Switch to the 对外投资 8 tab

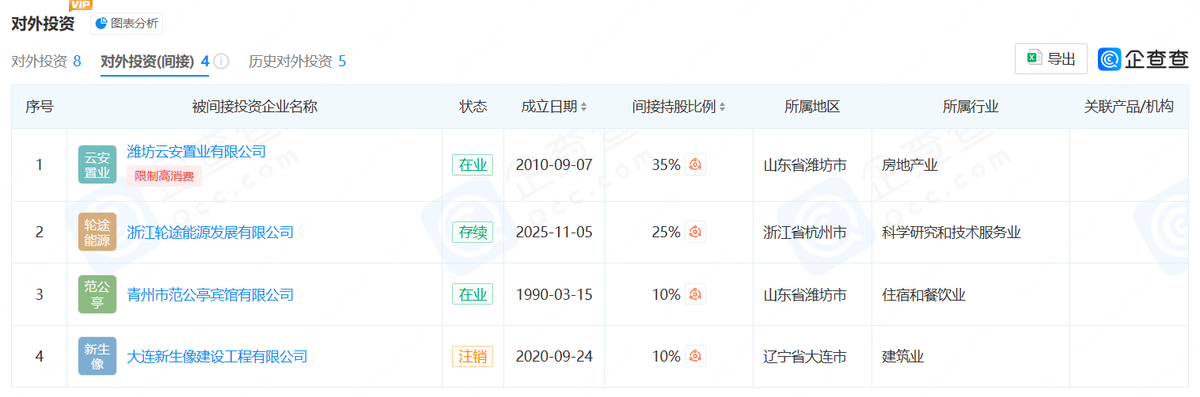pyautogui.click(x=46, y=61)
